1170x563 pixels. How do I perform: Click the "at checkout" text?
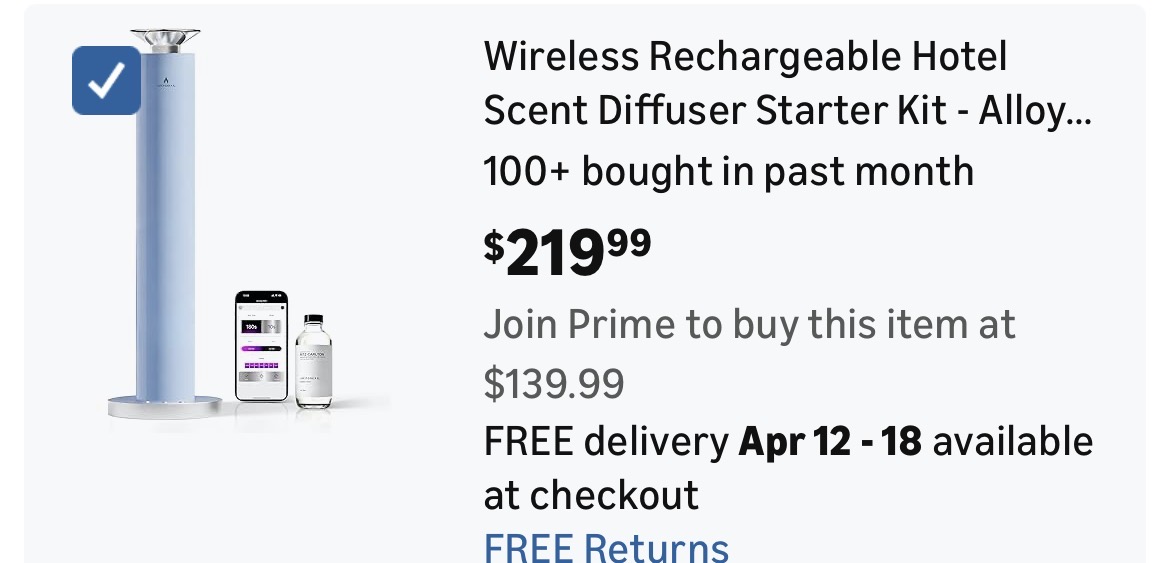(591, 495)
